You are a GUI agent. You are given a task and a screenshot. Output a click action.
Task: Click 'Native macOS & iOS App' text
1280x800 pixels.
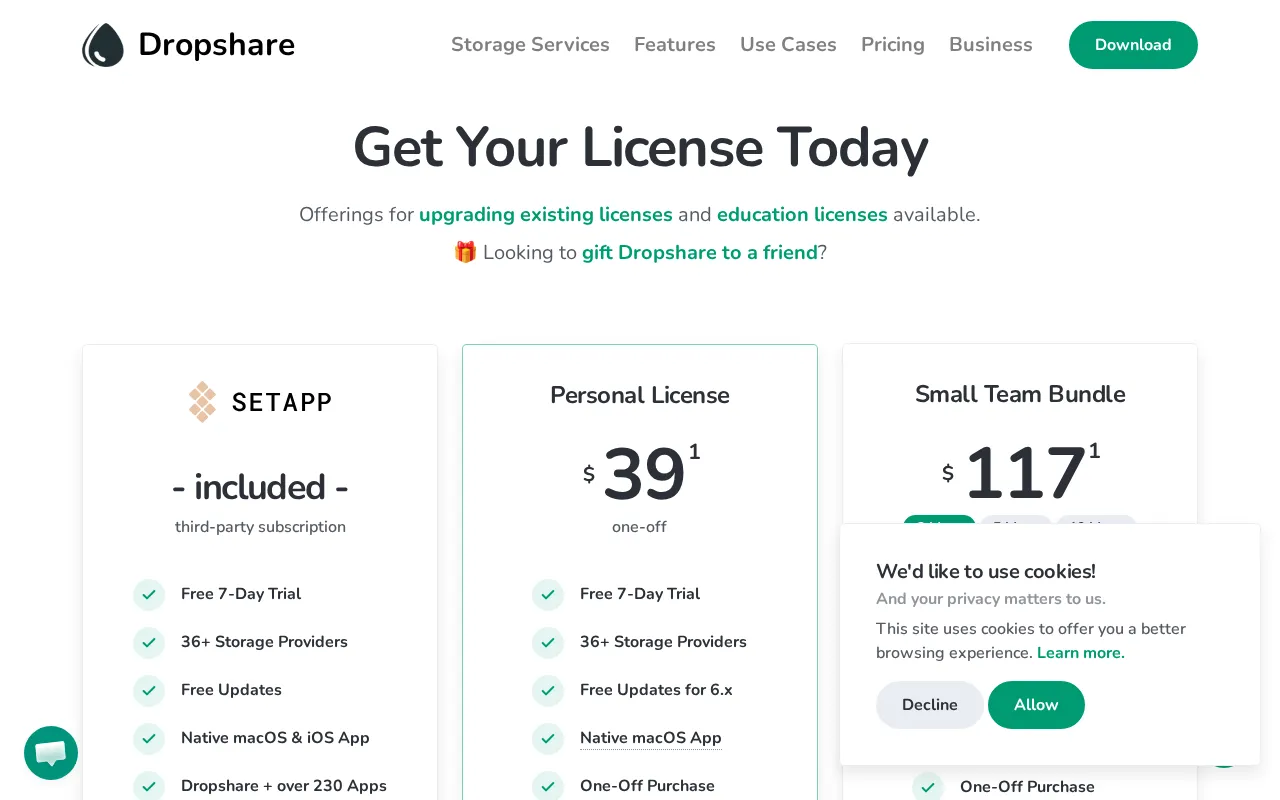tap(275, 738)
